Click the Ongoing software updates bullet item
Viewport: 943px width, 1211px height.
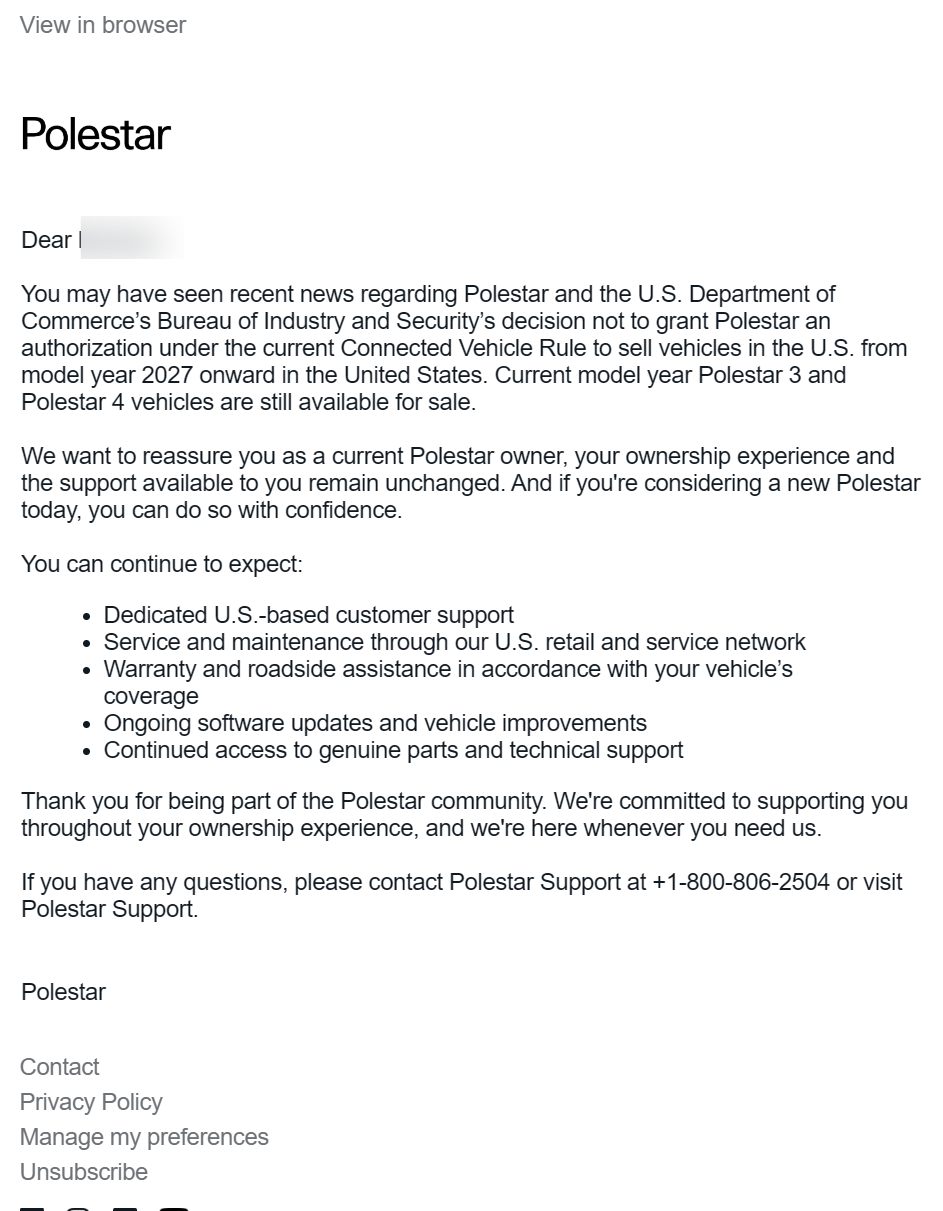(375, 723)
